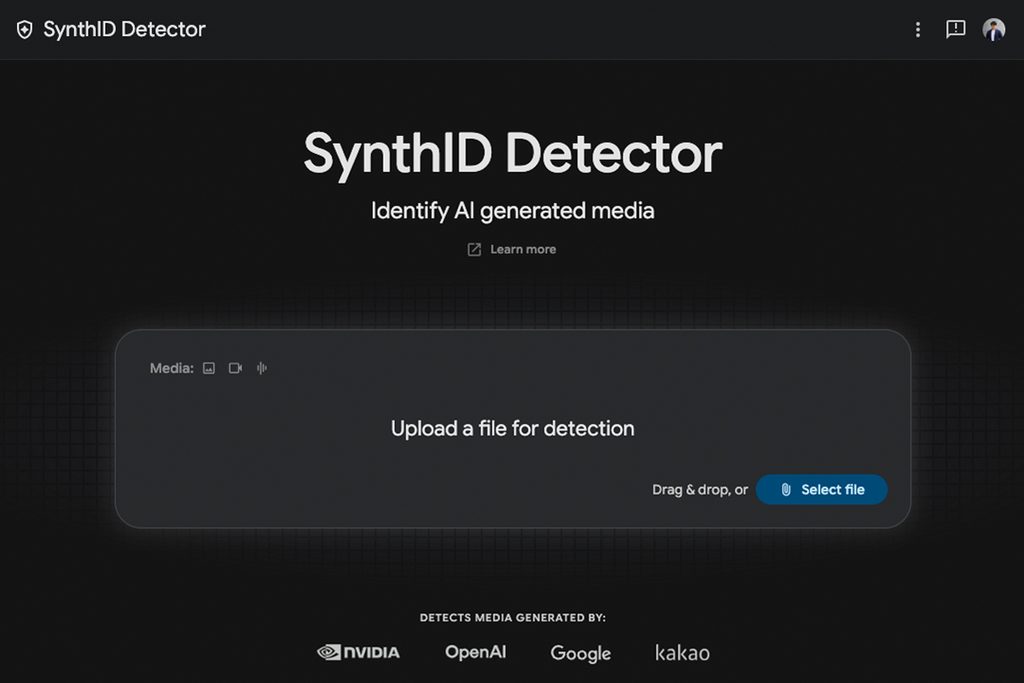This screenshot has width=1024, height=683.
Task: Click the SynthID shield logo icon
Action: click(25, 29)
